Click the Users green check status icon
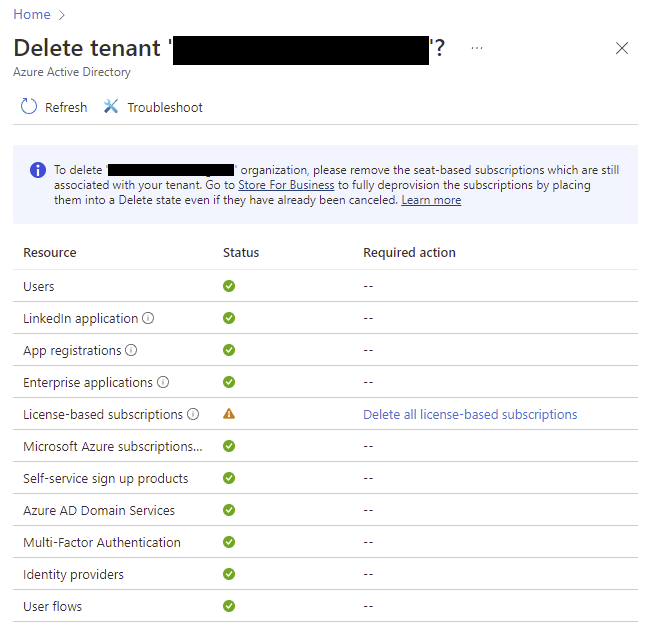This screenshot has width=654, height=643. (x=229, y=286)
